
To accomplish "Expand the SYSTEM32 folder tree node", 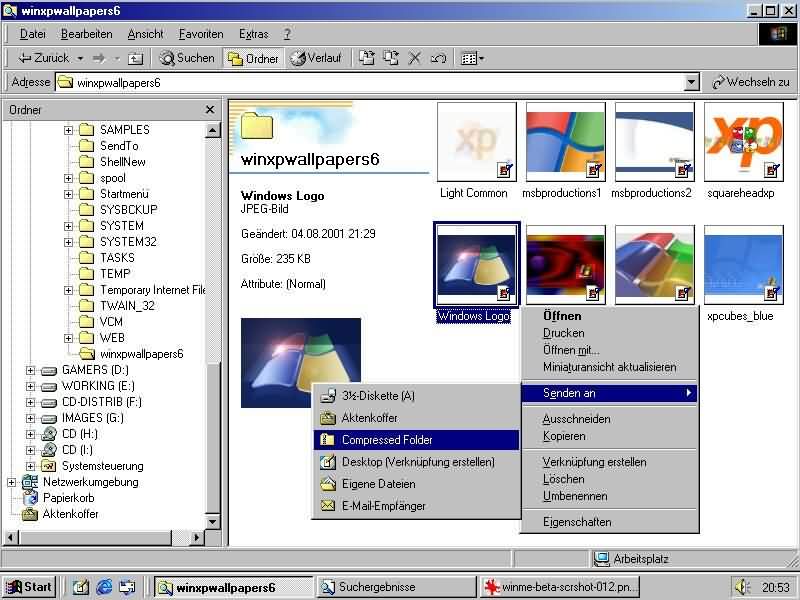I will point(69,242).
